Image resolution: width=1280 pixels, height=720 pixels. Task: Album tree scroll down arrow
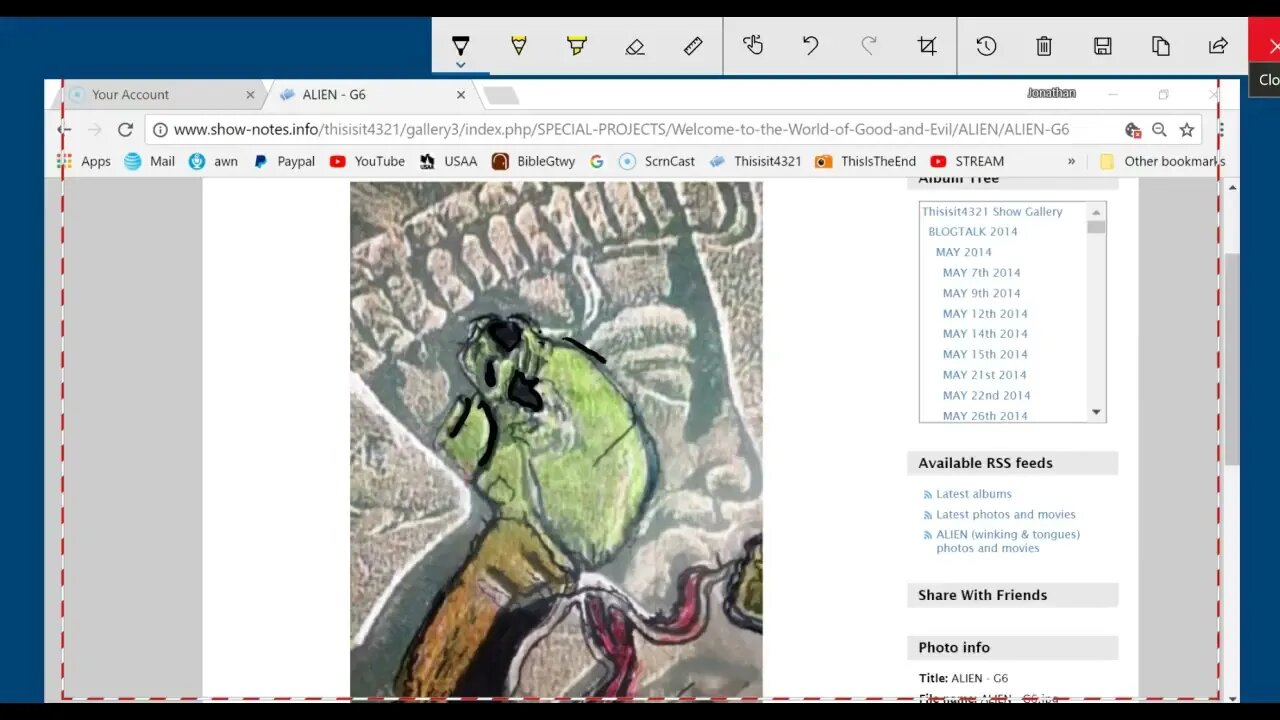click(x=1096, y=412)
